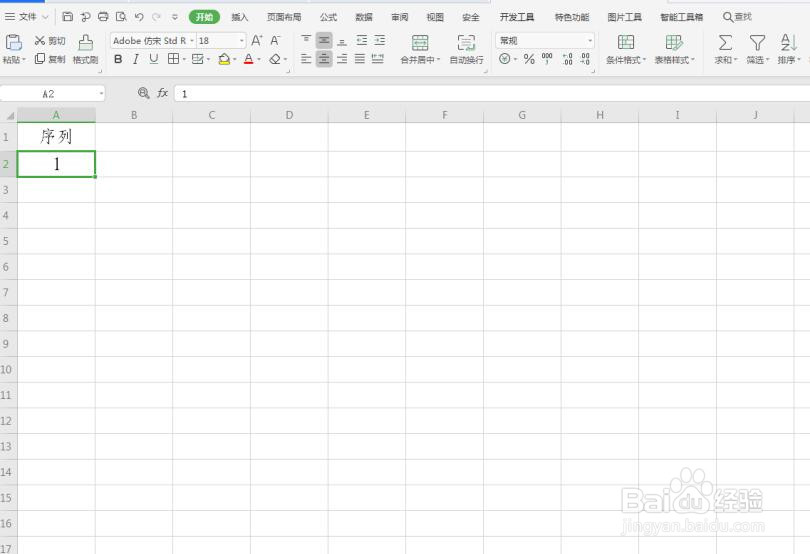Switch to the 数据 (Data) tab
The width and height of the screenshot is (810, 554).
pyautogui.click(x=364, y=17)
